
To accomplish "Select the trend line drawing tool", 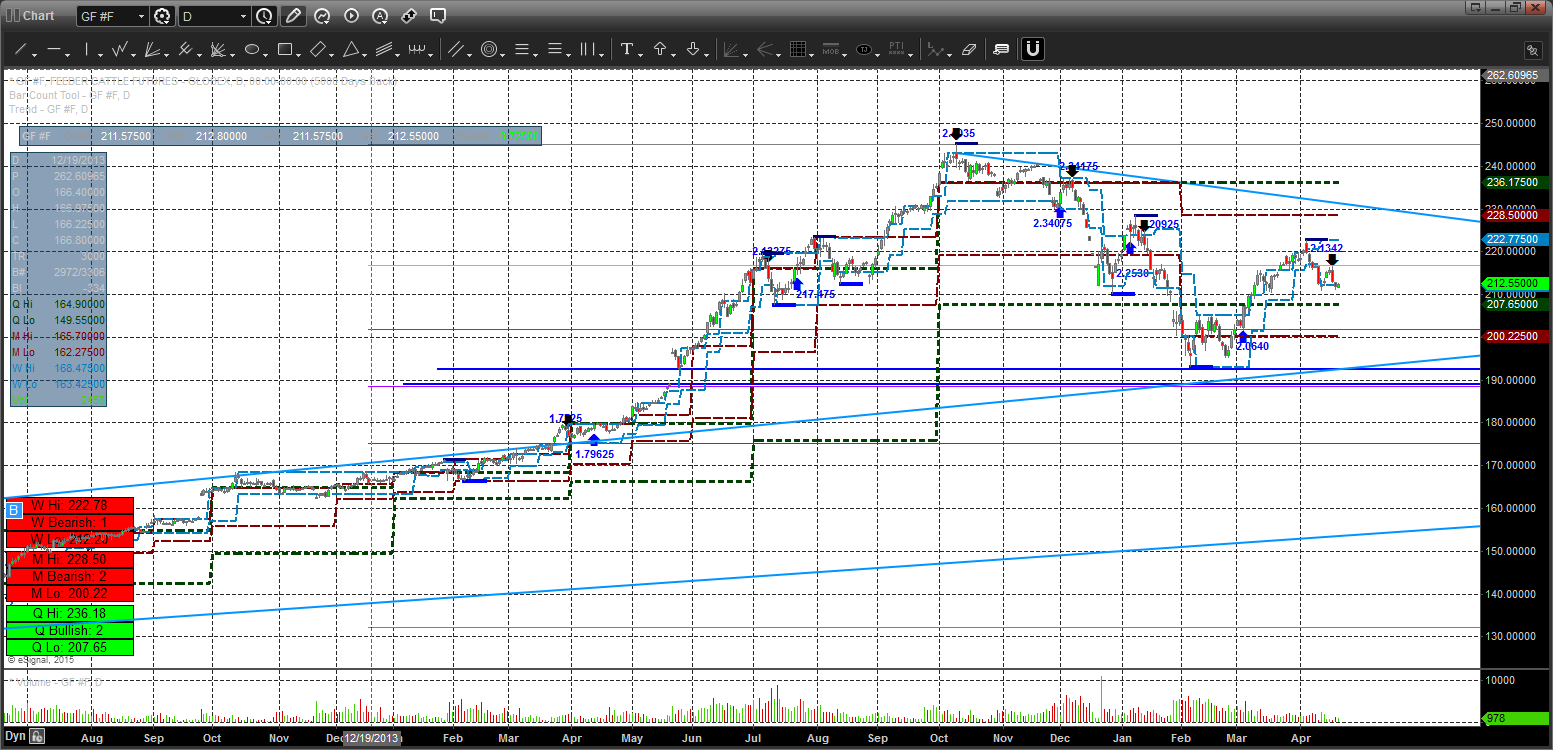I will pyautogui.click(x=19, y=49).
